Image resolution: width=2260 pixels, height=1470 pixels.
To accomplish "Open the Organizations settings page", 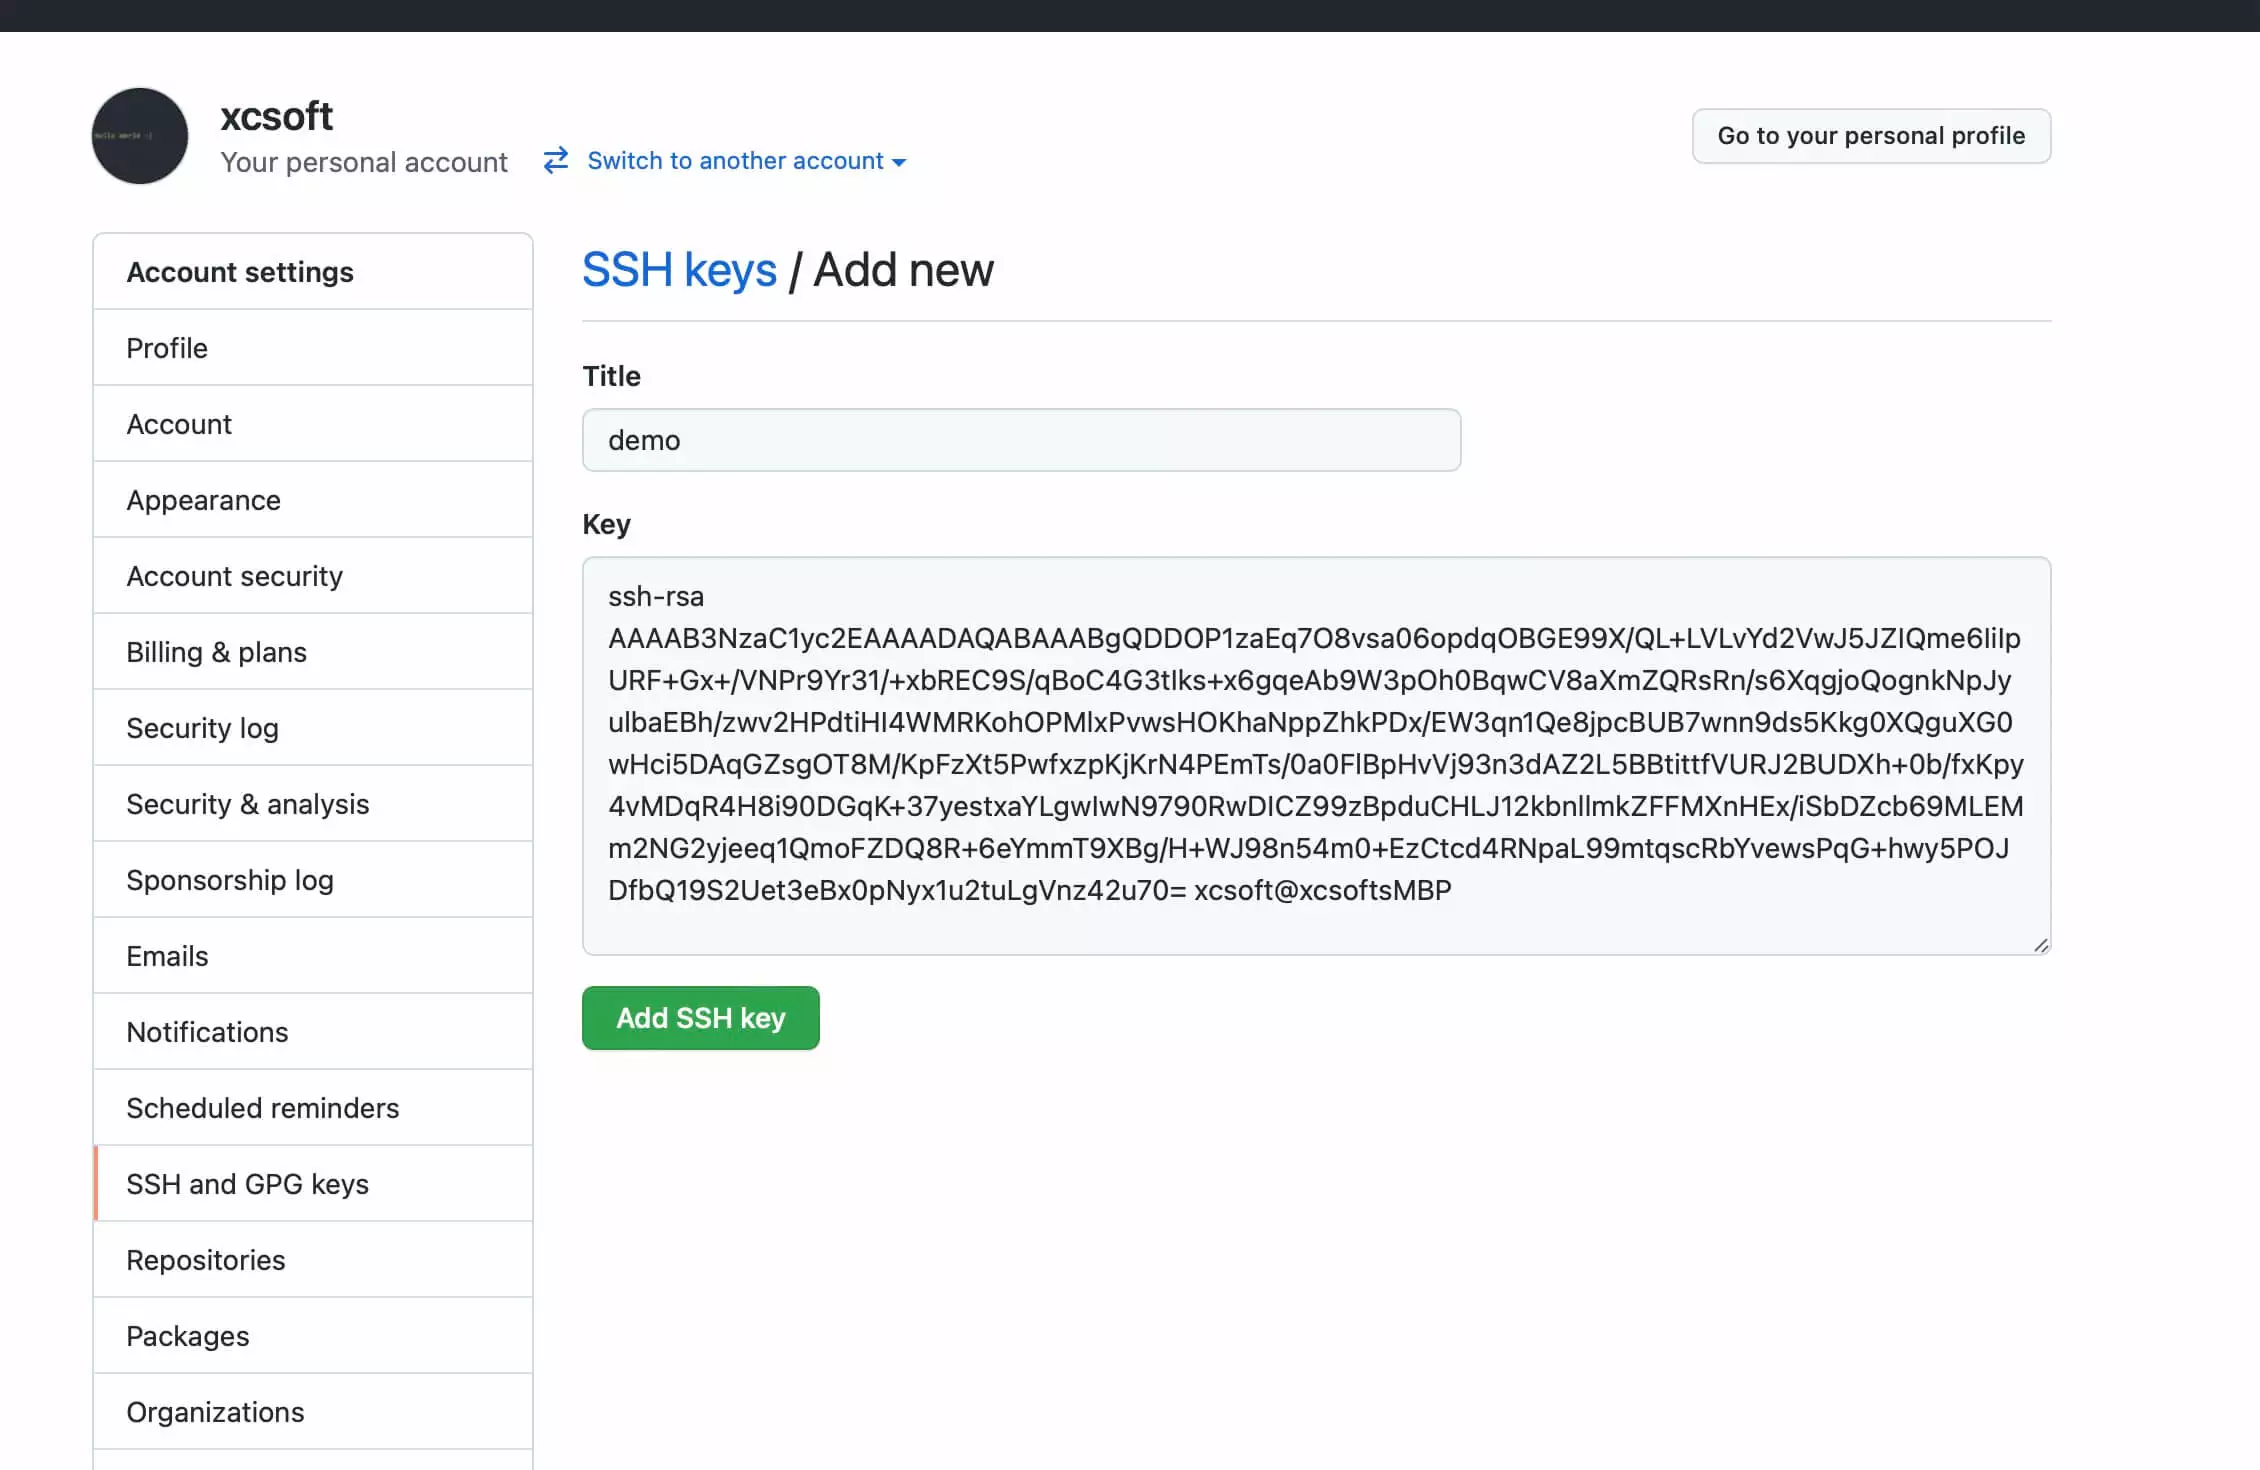I will tap(215, 1412).
